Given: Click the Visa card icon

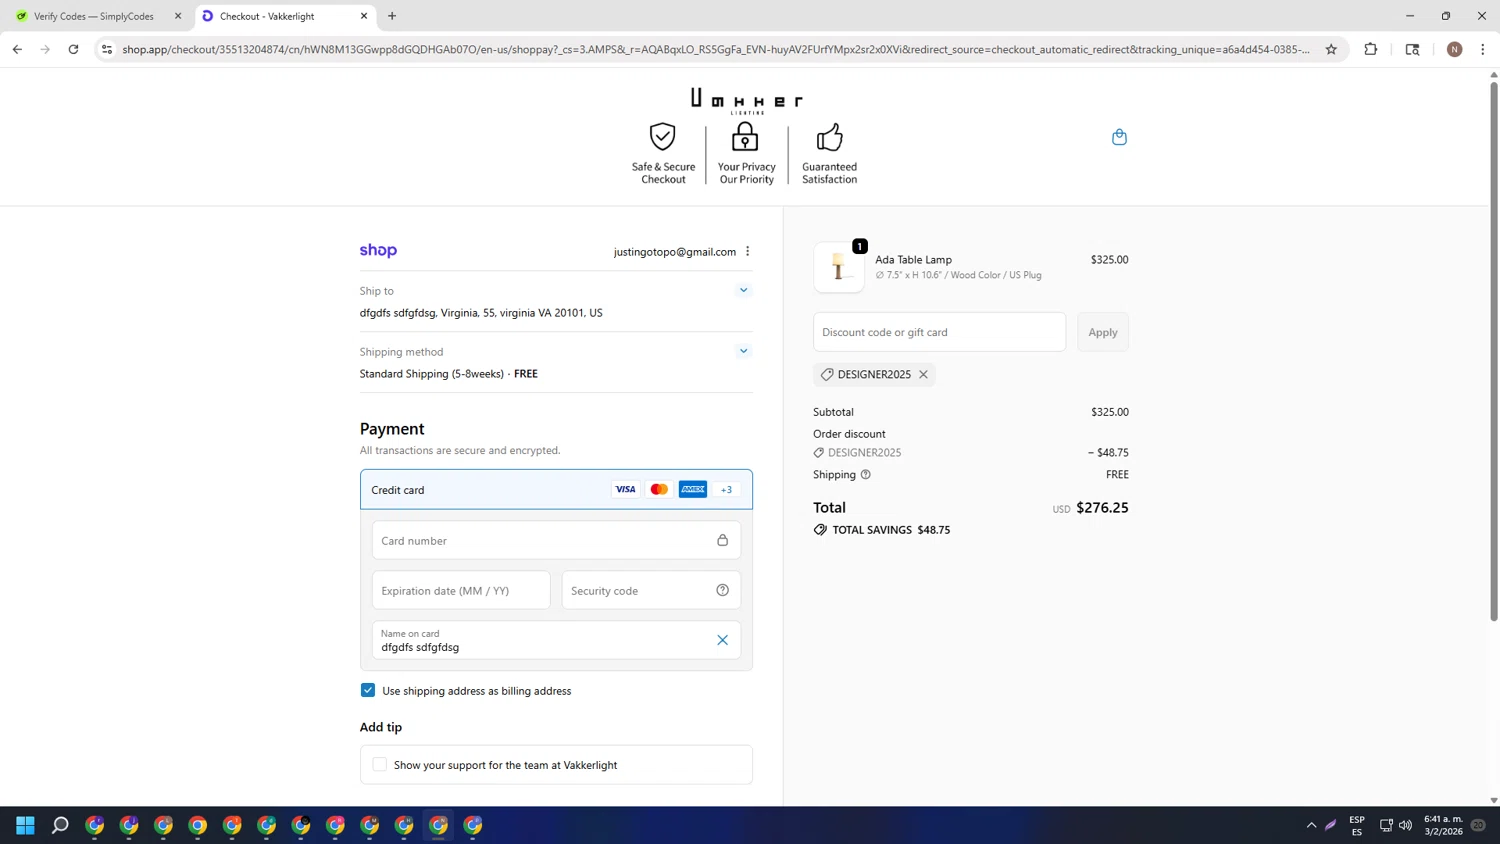Looking at the screenshot, I should pyautogui.click(x=625, y=489).
